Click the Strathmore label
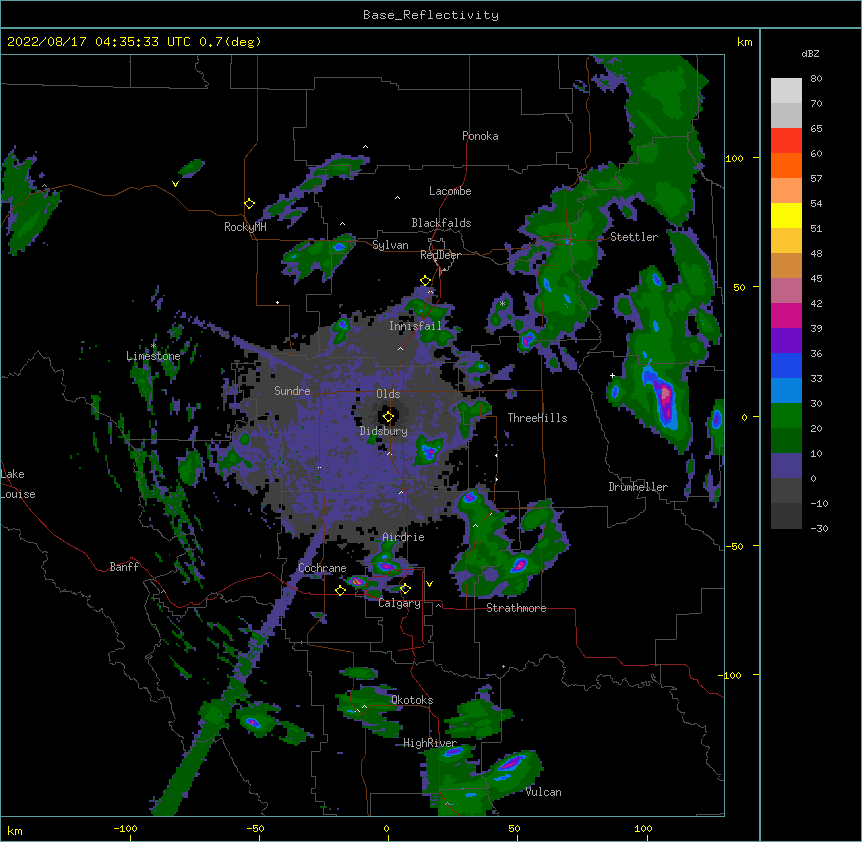This screenshot has height=842, width=862. coord(516,608)
